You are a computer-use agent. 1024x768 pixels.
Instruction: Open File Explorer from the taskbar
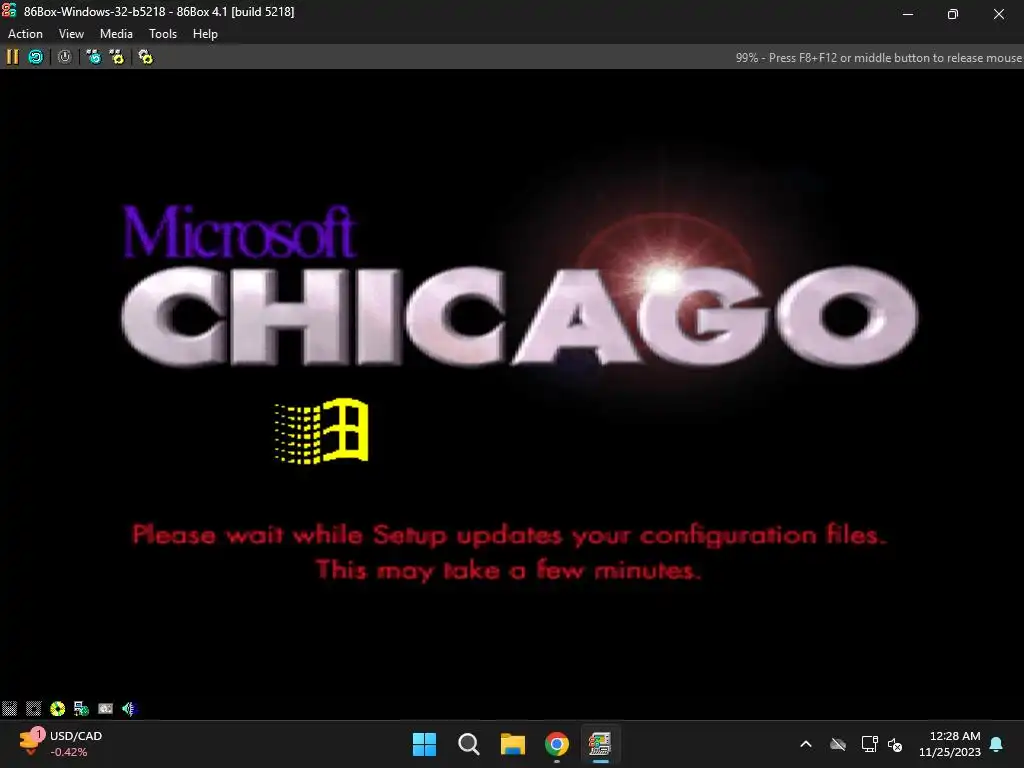point(513,744)
